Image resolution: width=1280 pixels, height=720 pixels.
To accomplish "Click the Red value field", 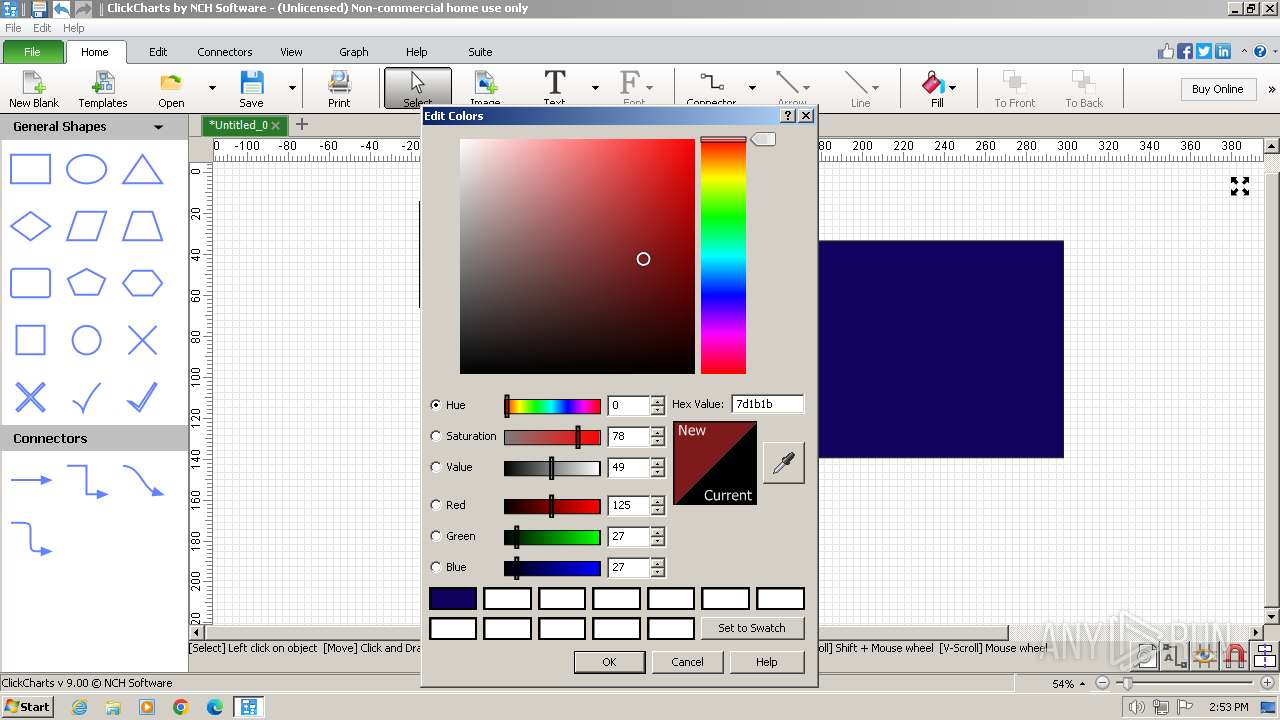I will 629,505.
